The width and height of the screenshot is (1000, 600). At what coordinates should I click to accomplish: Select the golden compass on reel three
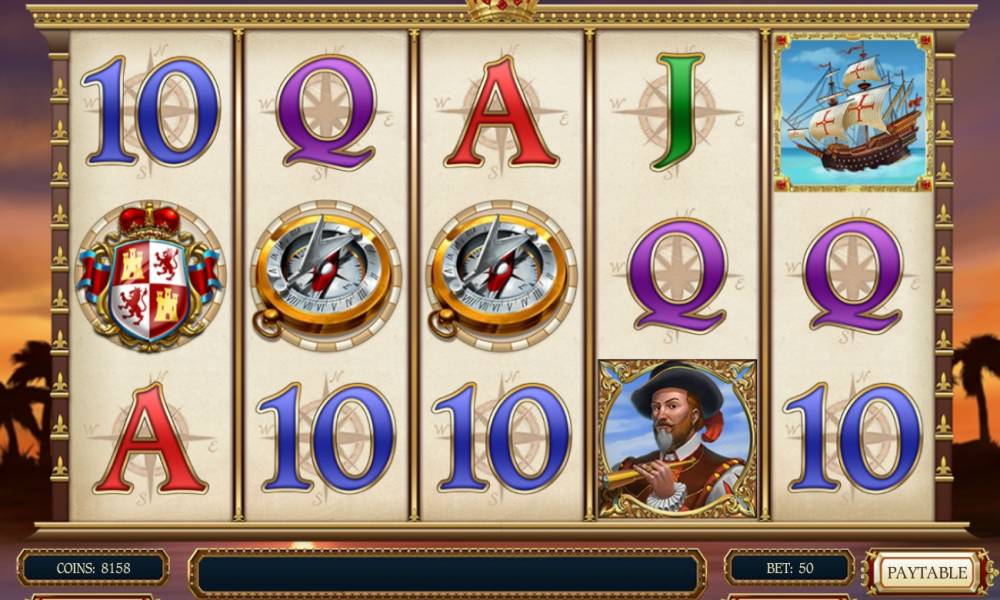pos(501,275)
